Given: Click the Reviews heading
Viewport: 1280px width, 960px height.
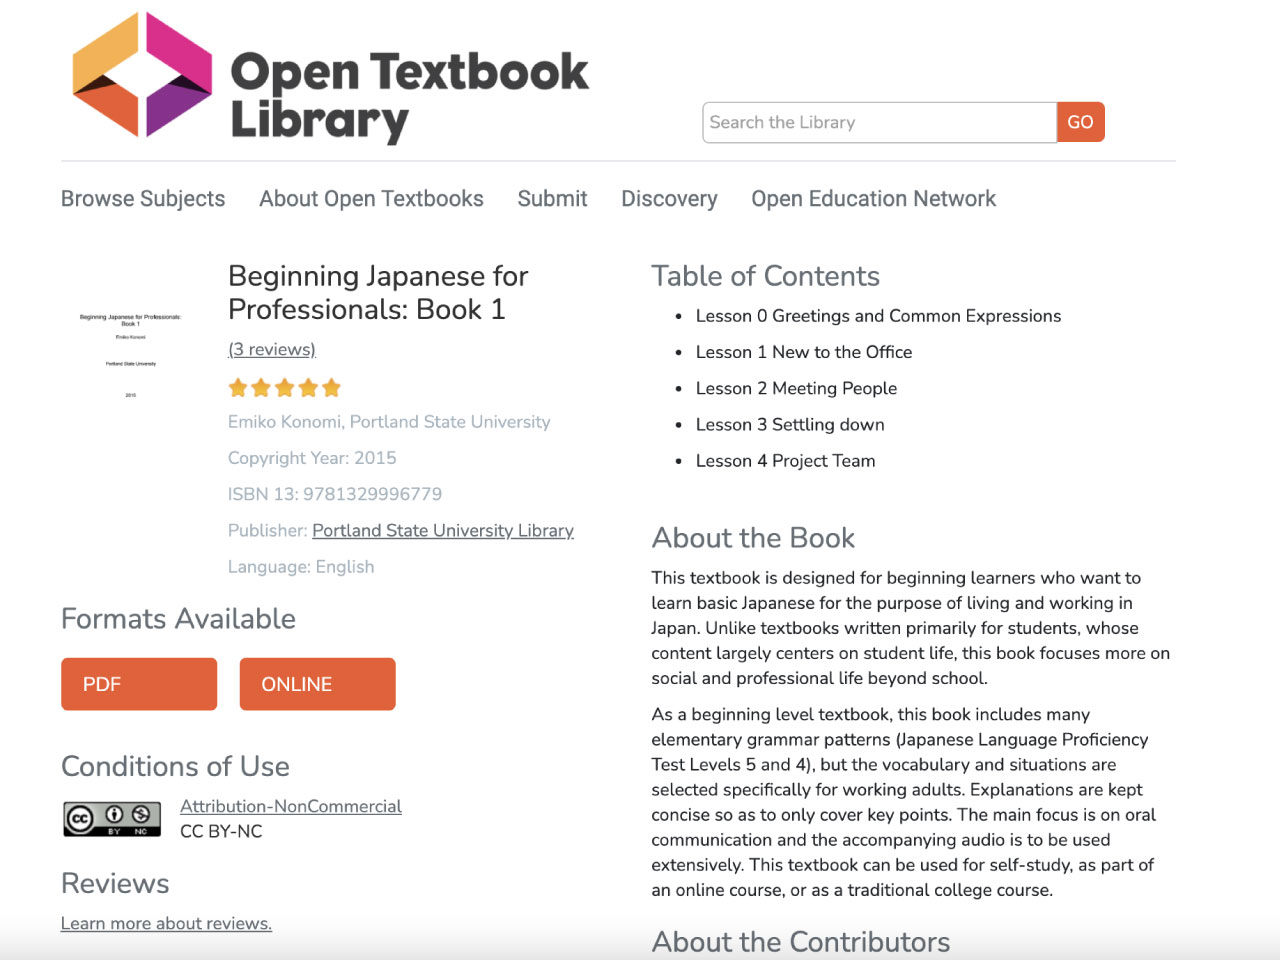Looking at the screenshot, I should click(115, 883).
